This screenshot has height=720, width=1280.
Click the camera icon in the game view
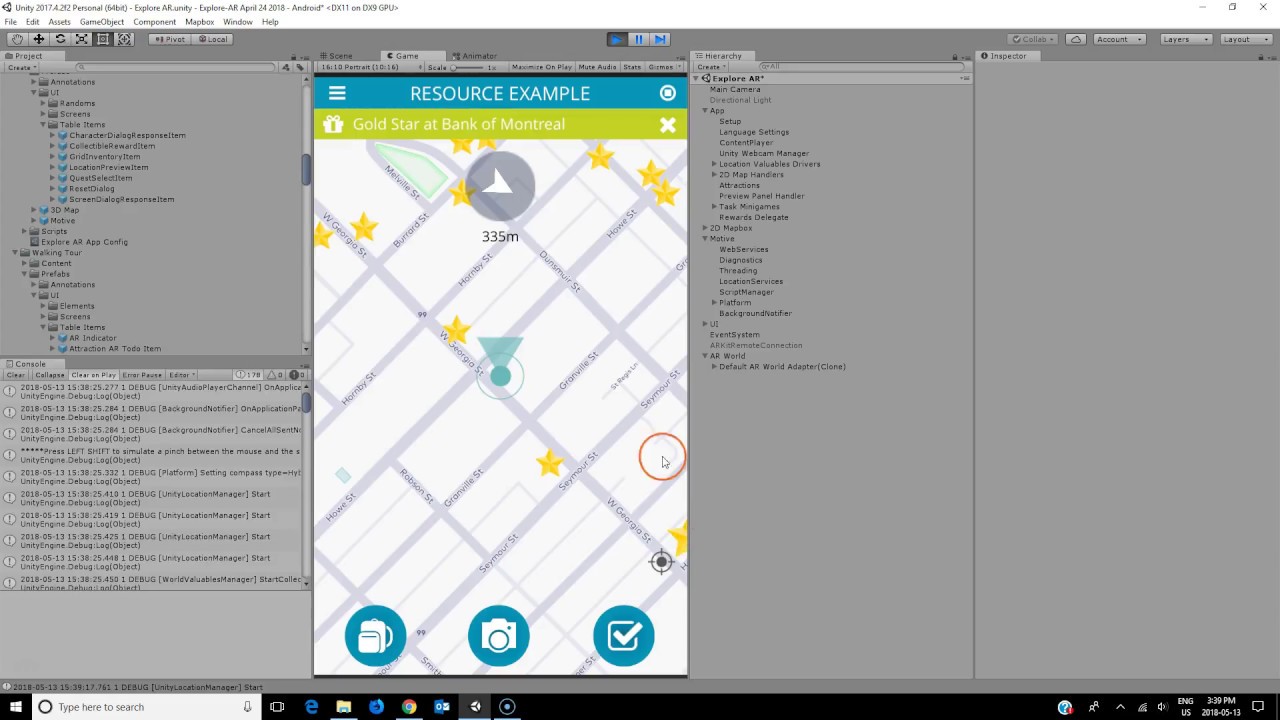coord(499,636)
